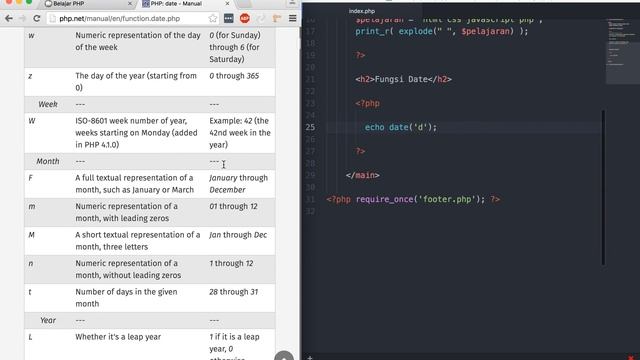The image size is (640, 360).
Task: Click the greyed-out extension icon beside AdBlock
Action: pyautogui.click(x=261, y=18)
